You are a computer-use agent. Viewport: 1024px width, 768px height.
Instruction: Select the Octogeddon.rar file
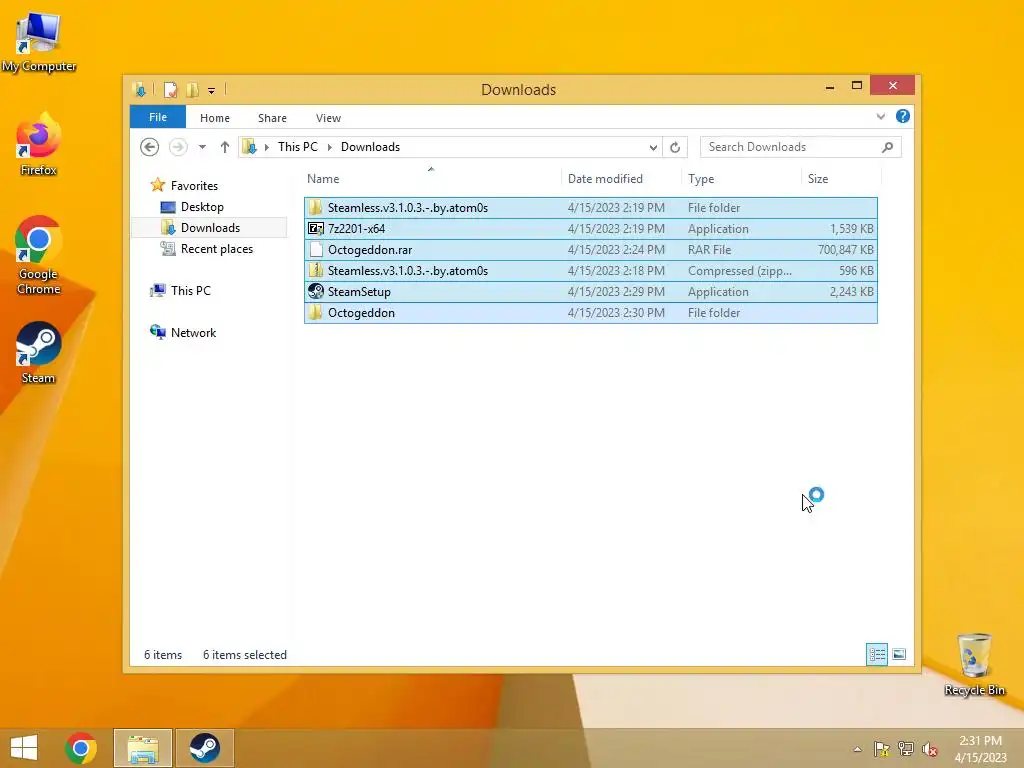point(590,249)
